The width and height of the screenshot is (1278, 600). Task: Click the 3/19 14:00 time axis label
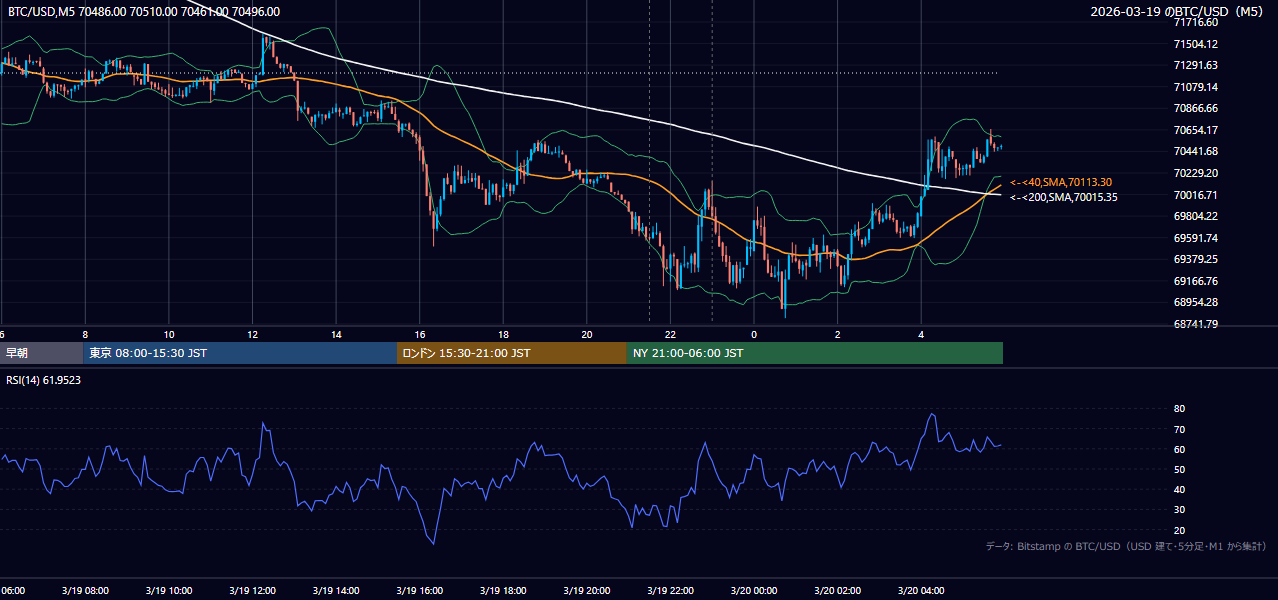tap(335, 591)
